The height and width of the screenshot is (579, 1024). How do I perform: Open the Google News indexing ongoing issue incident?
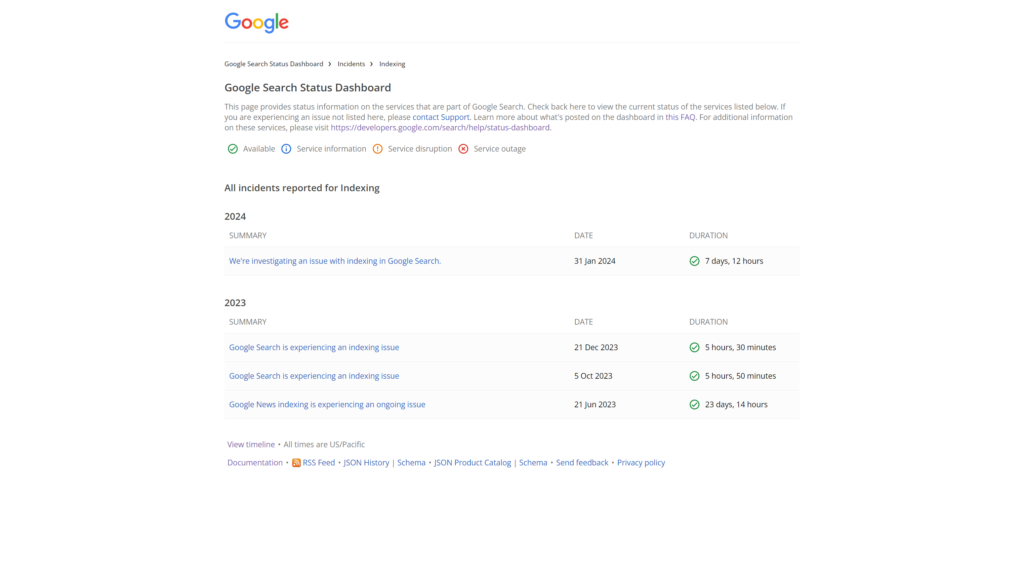327,405
